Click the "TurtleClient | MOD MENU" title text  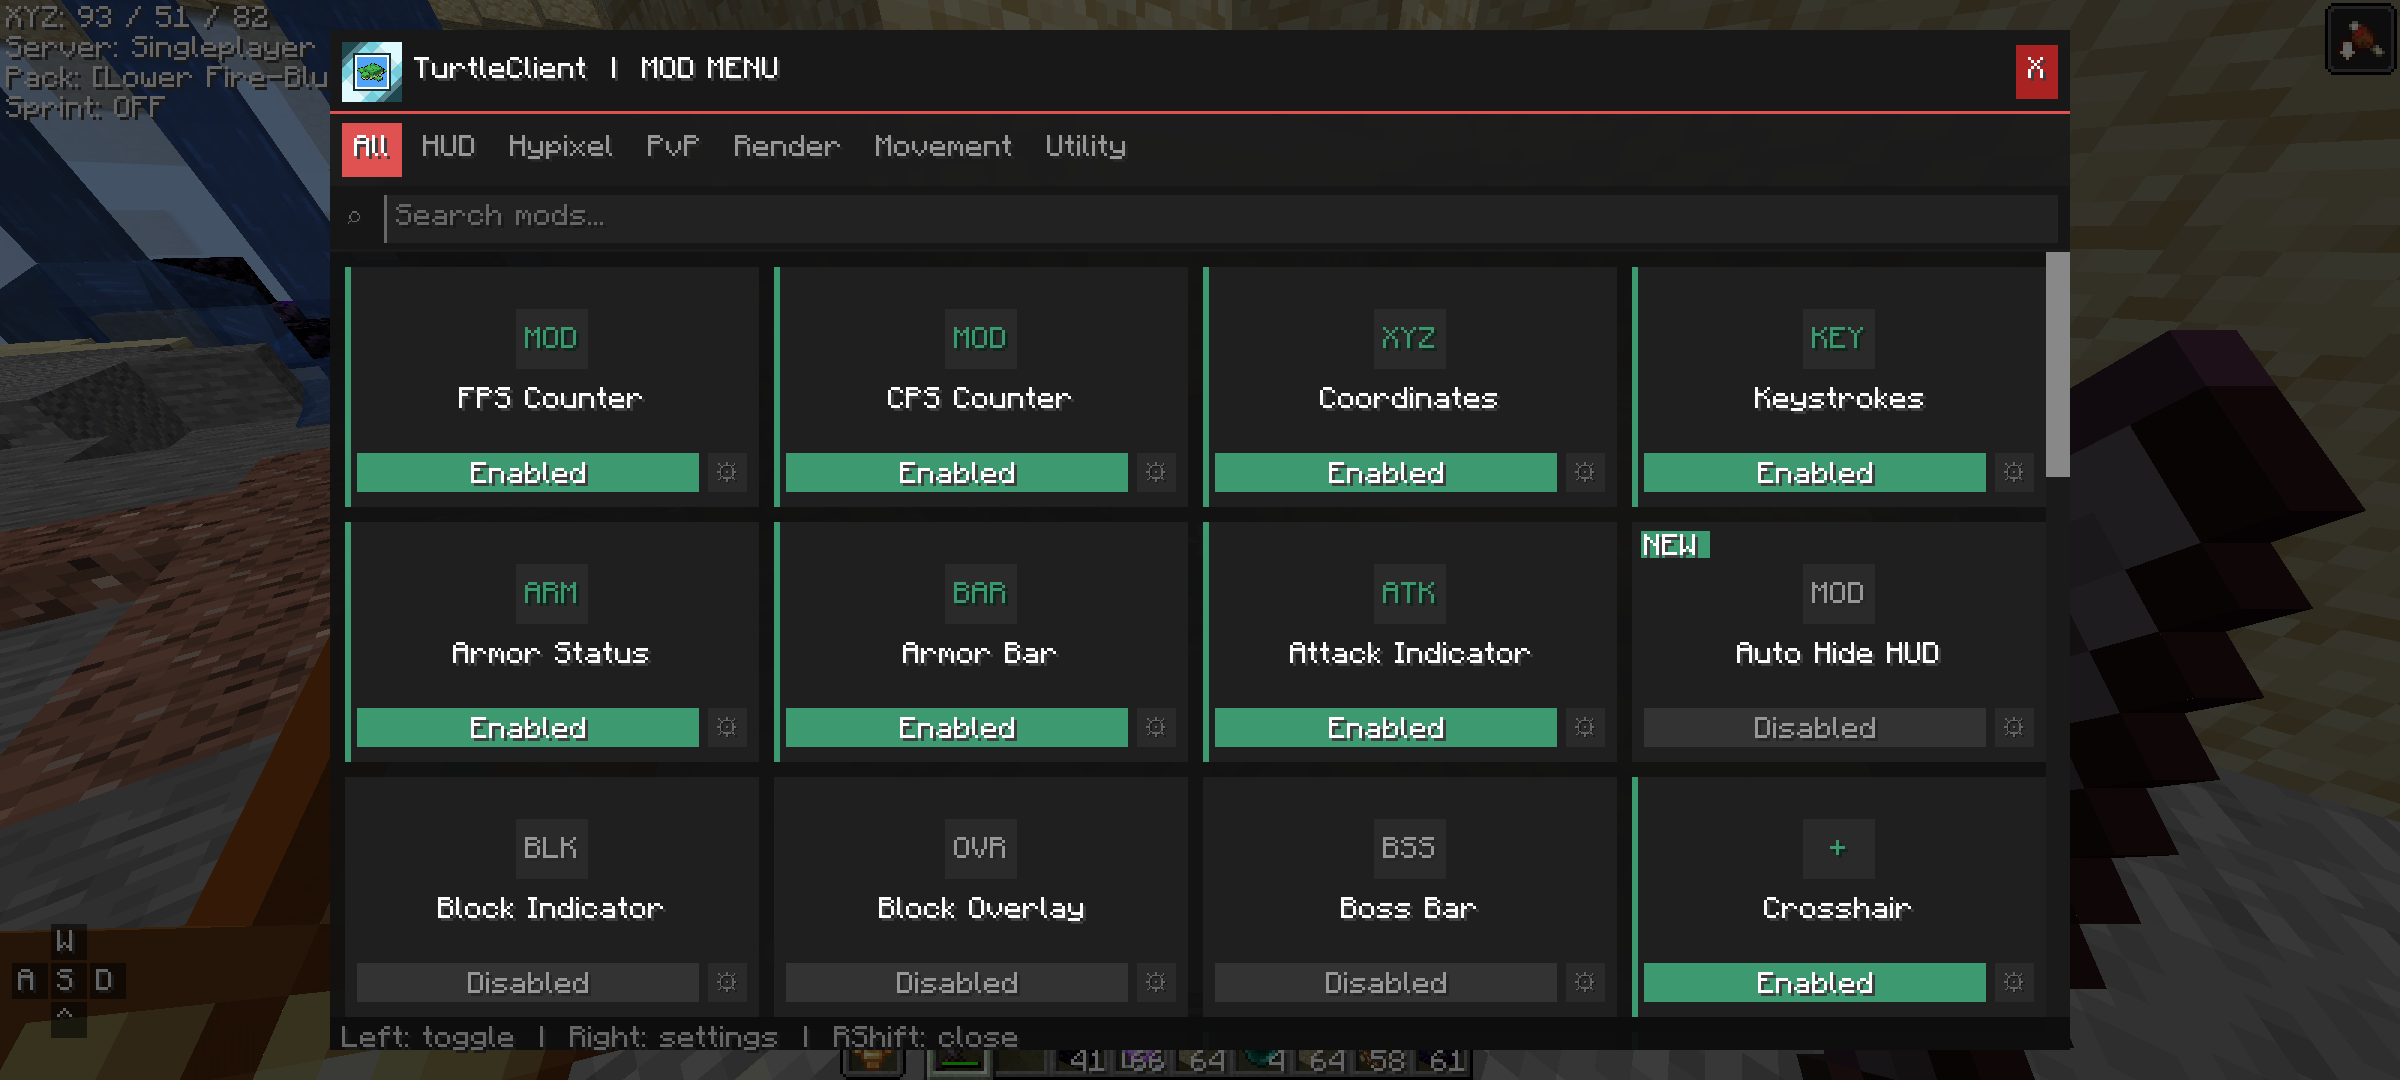(x=596, y=68)
